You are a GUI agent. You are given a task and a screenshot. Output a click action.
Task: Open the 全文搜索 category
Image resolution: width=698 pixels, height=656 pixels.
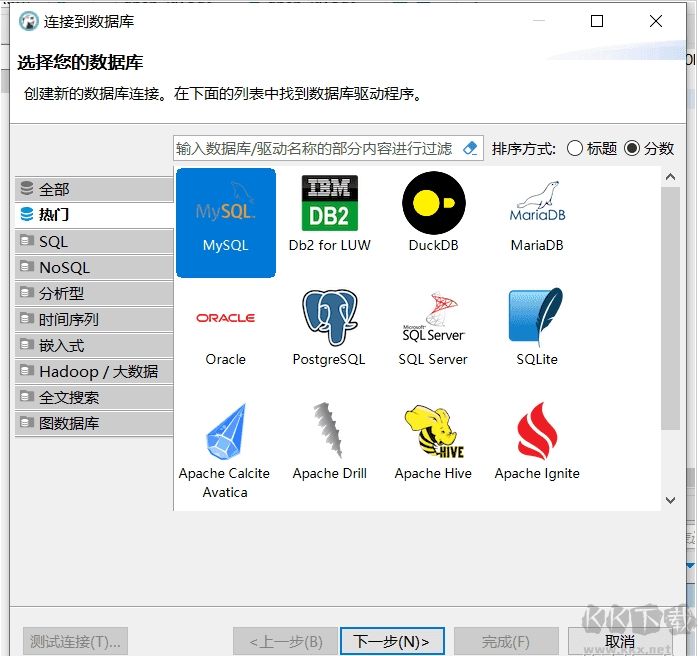(x=94, y=397)
